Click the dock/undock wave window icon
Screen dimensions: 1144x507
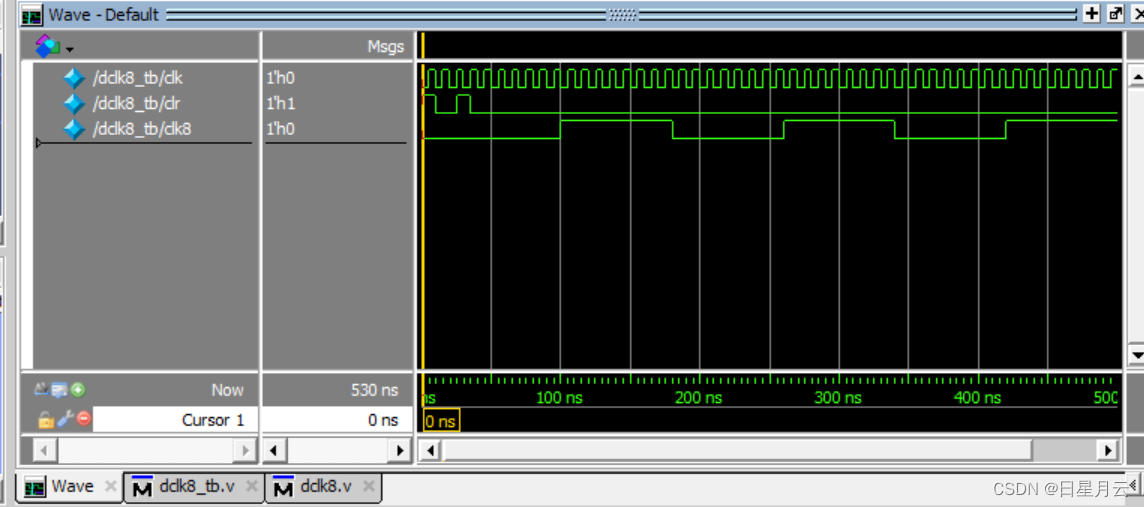[1116, 14]
